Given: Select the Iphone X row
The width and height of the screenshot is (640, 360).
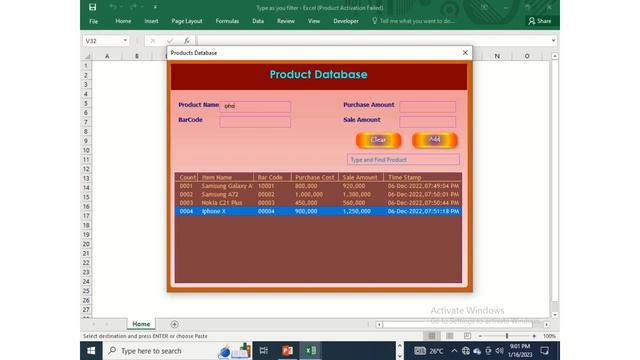Looking at the screenshot, I should tap(318, 211).
